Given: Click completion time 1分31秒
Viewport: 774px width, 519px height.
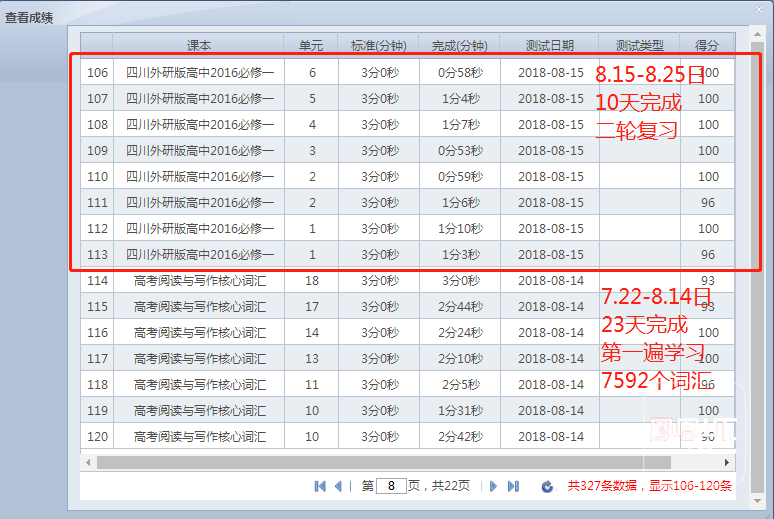Looking at the screenshot, I should coord(460,410).
